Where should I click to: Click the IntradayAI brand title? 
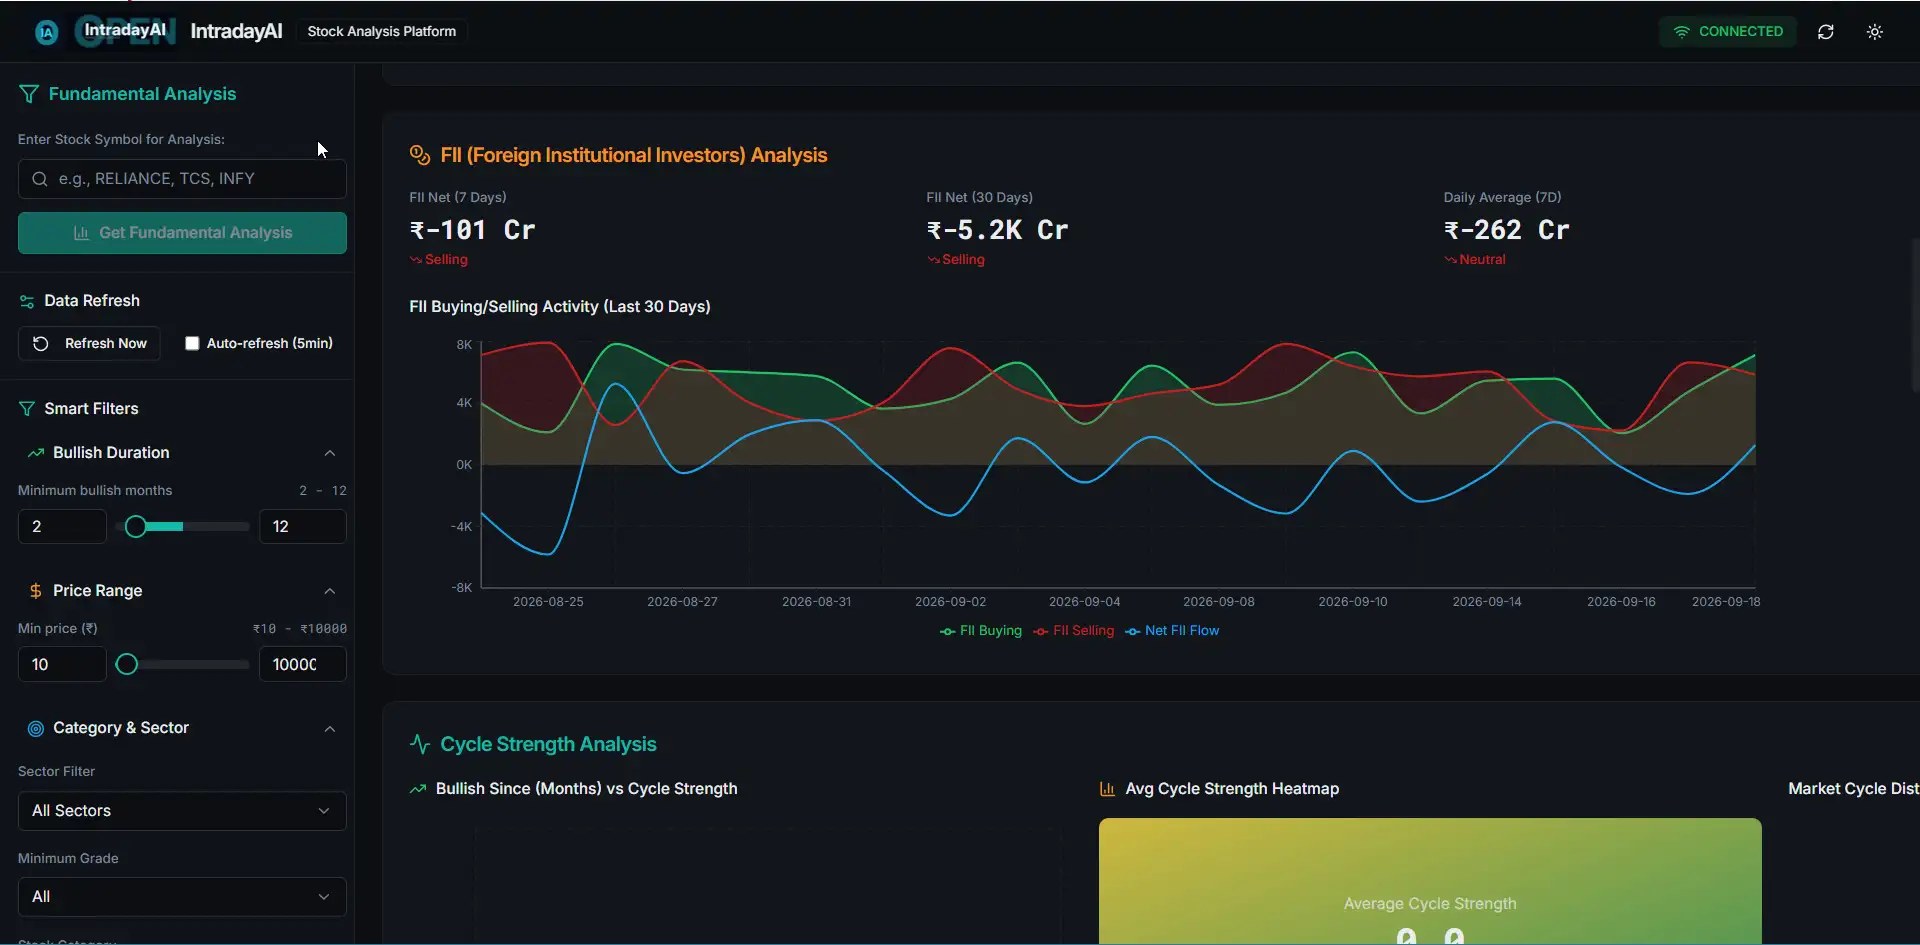tap(236, 32)
